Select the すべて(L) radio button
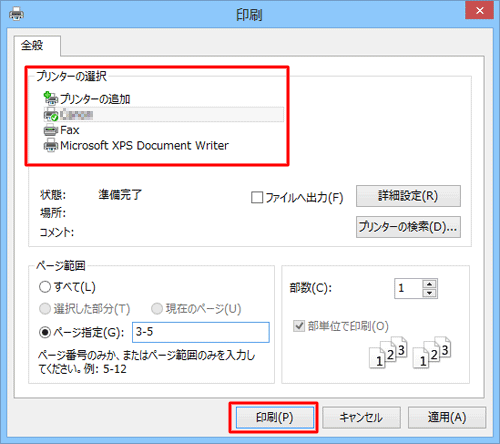 point(45,287)
